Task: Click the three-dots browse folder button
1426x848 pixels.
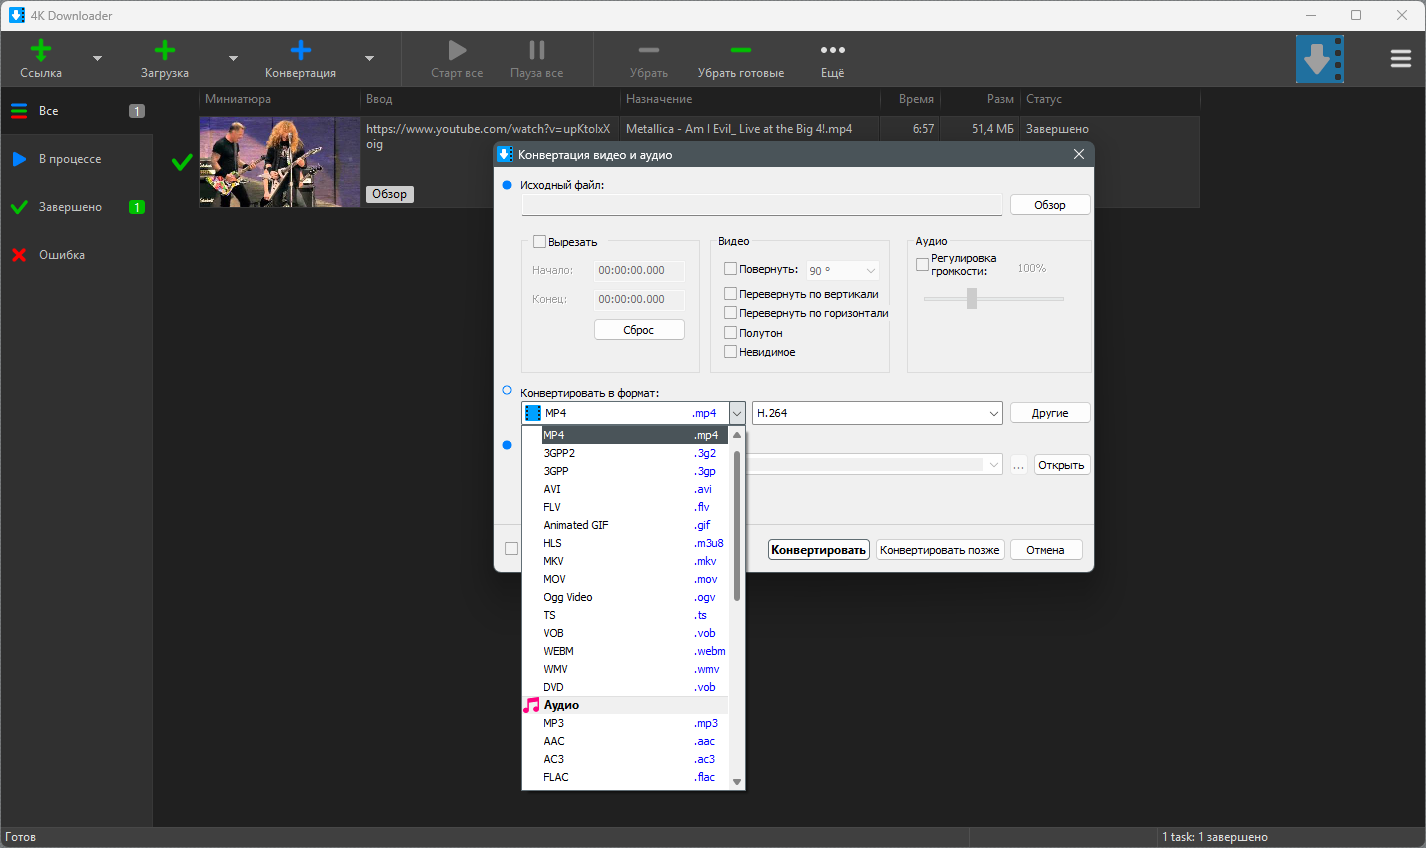Action: pyautogui.click(x=1019, y=465)
